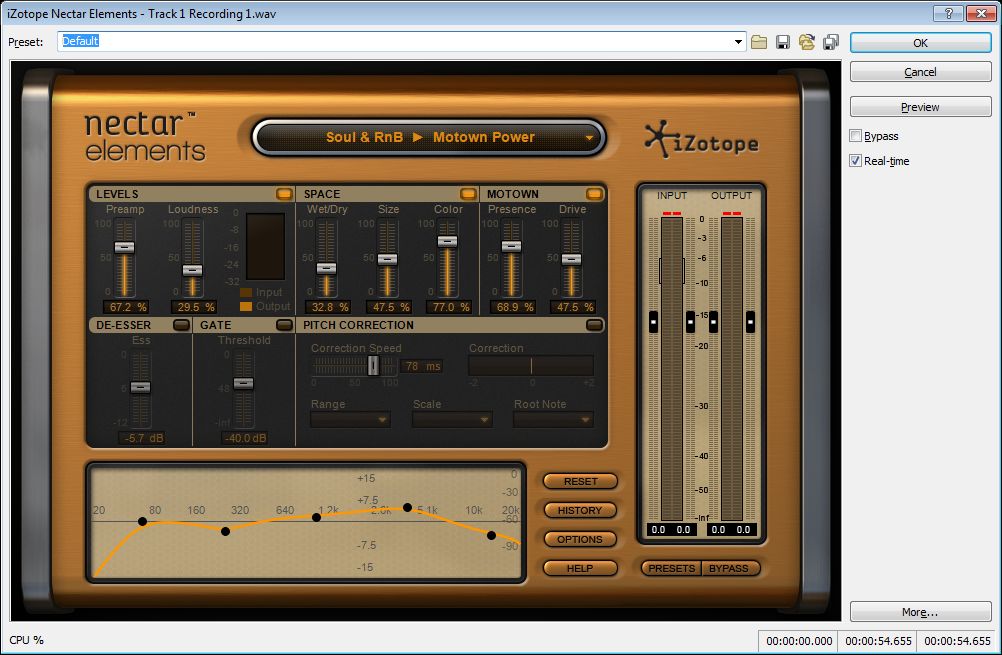Open a preset file with the folder icon

pos(759,42)
